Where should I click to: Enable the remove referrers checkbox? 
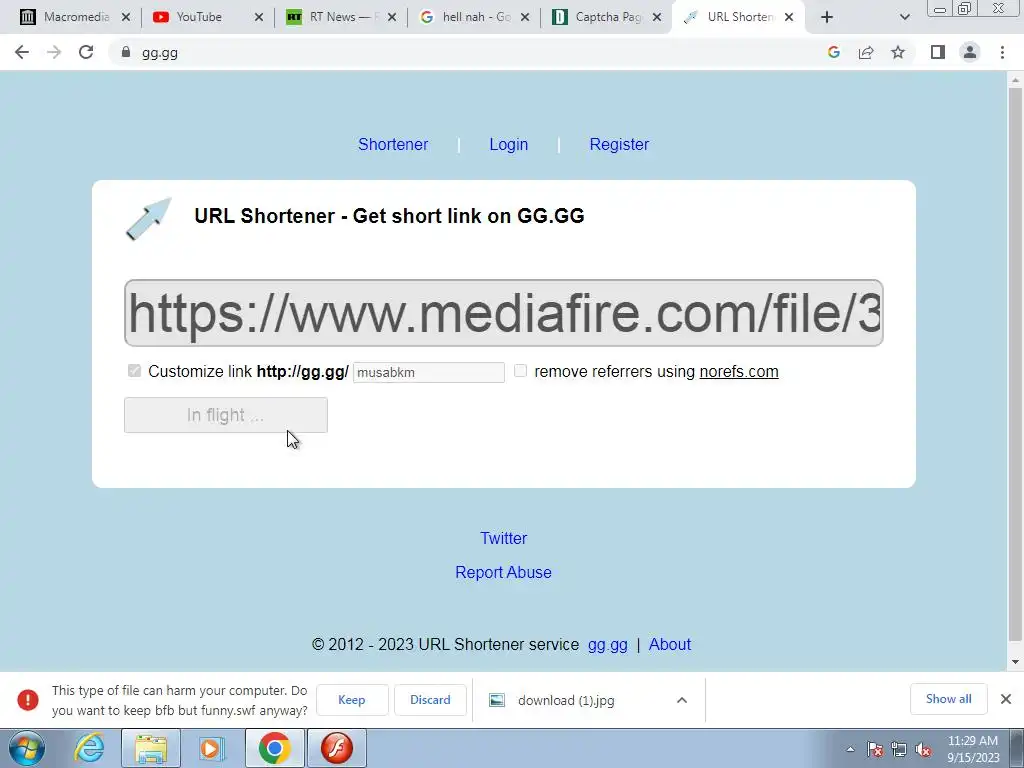(x=520, y=371)
